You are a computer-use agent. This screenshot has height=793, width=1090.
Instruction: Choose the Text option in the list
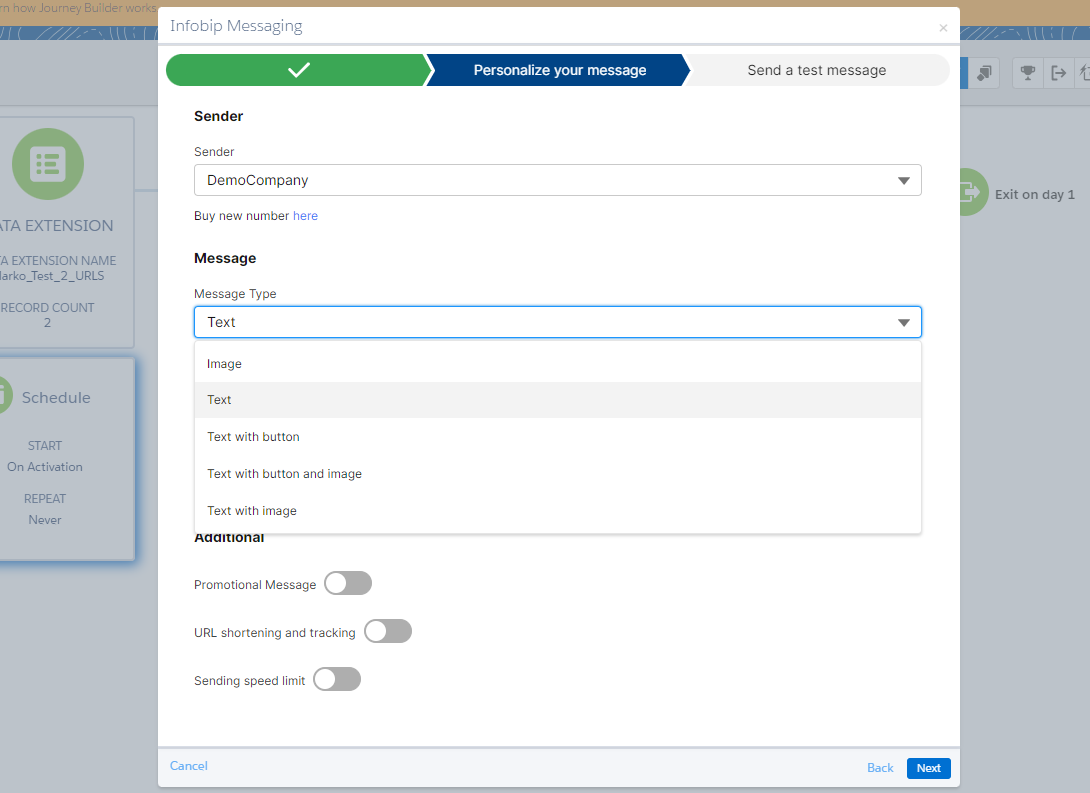pos(558,400)
